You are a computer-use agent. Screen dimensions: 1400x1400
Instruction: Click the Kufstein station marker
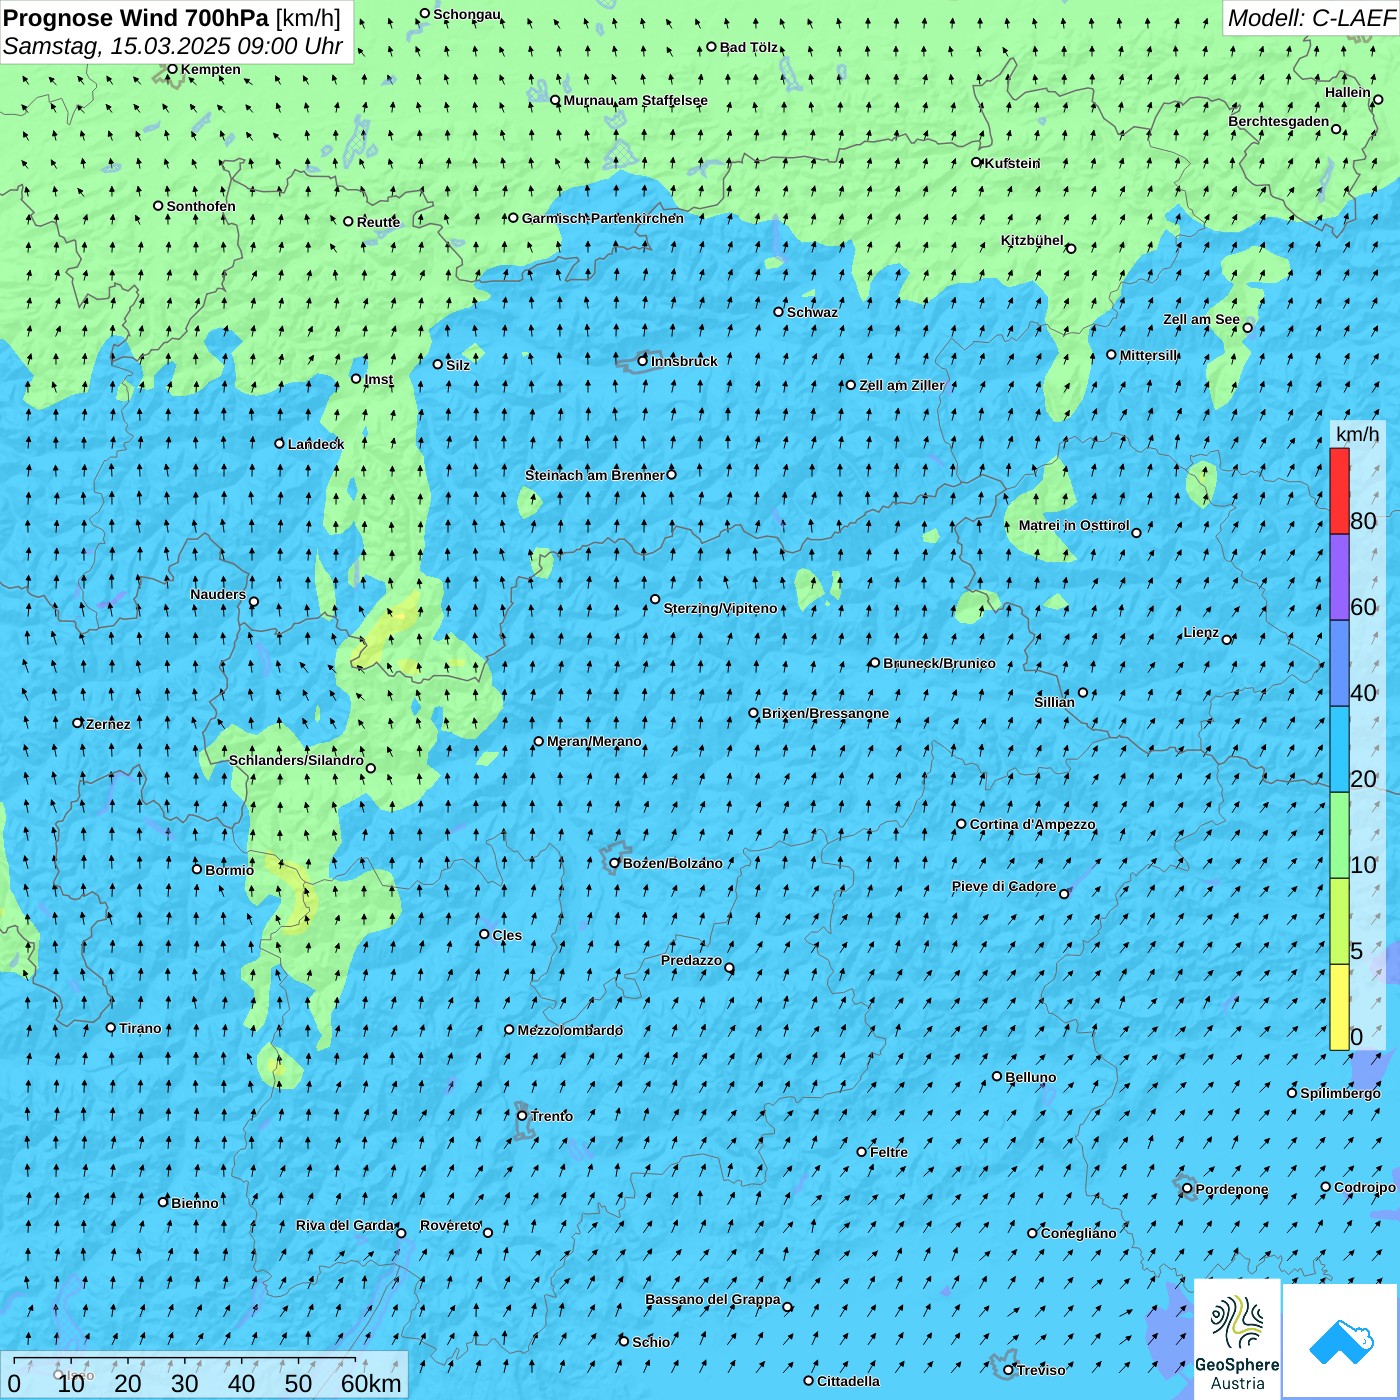tap(977, 162)
